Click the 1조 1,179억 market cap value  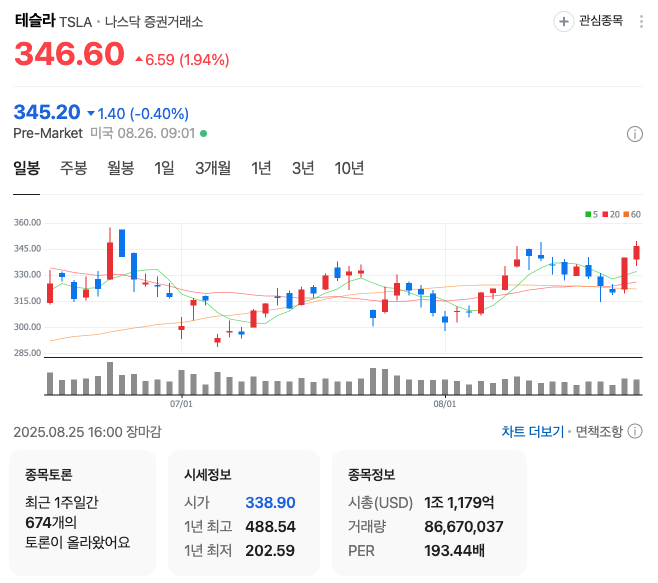(x=459, y=502)
